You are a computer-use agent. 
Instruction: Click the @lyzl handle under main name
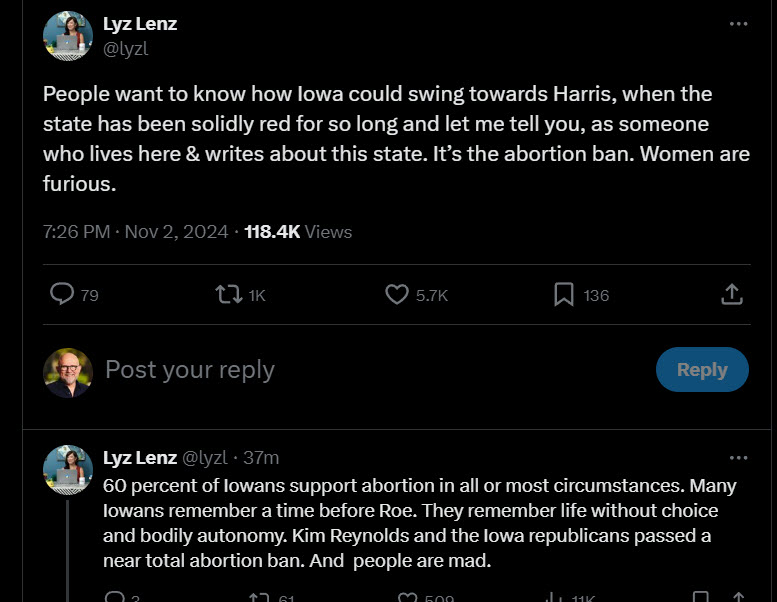(x=125, y=49)
